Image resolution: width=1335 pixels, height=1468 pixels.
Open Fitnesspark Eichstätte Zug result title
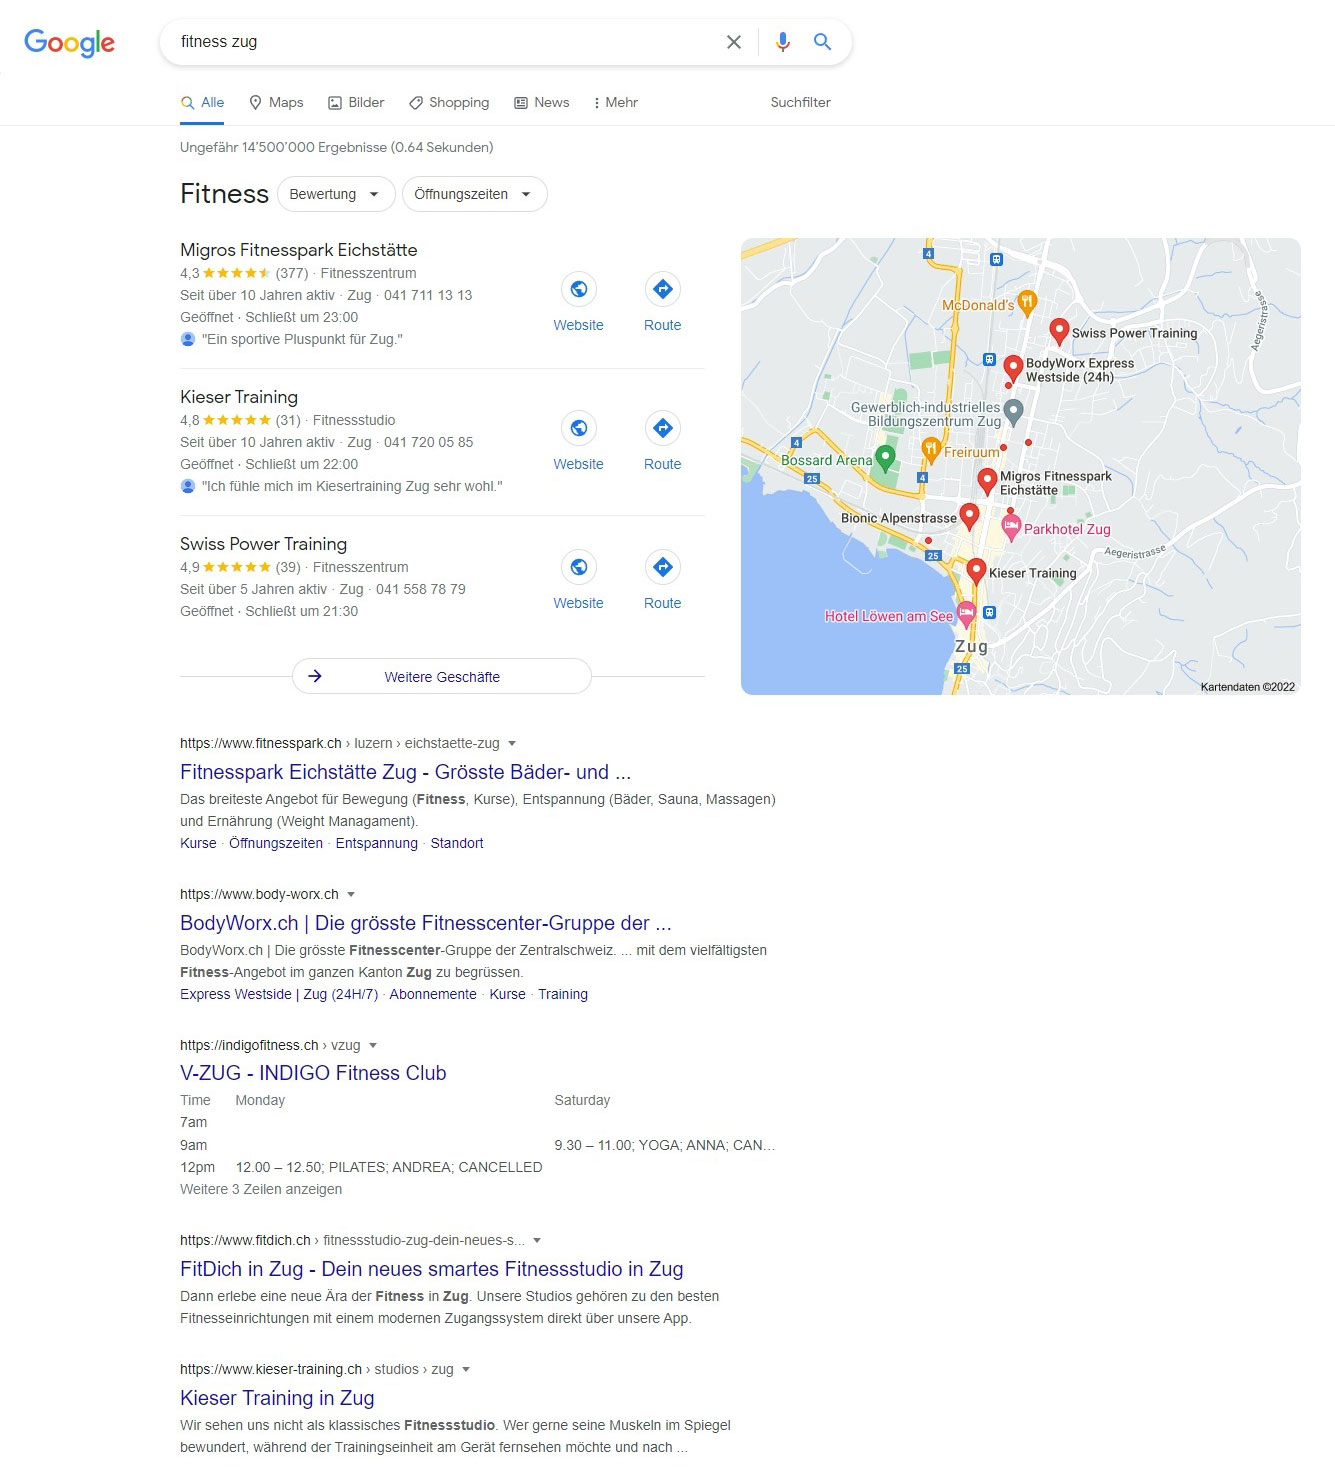pyautogui.click(x=405, y=772)
